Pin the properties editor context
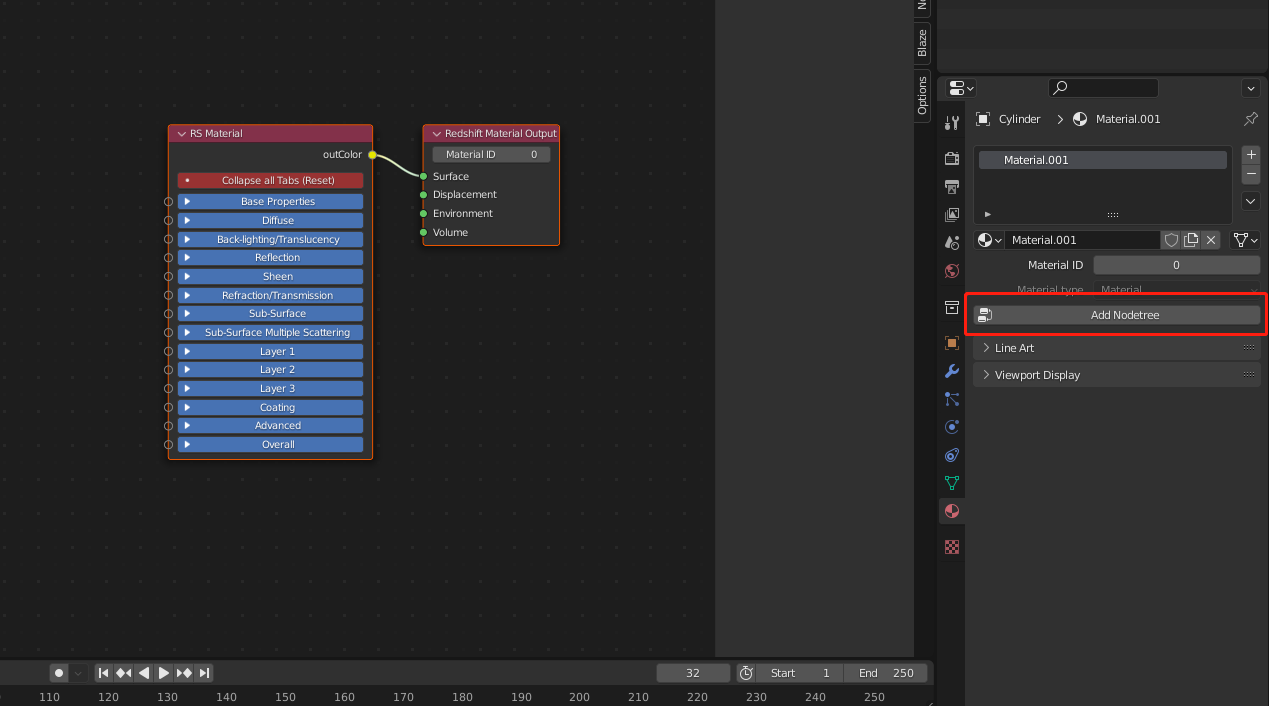 (x=1250, y=119)
